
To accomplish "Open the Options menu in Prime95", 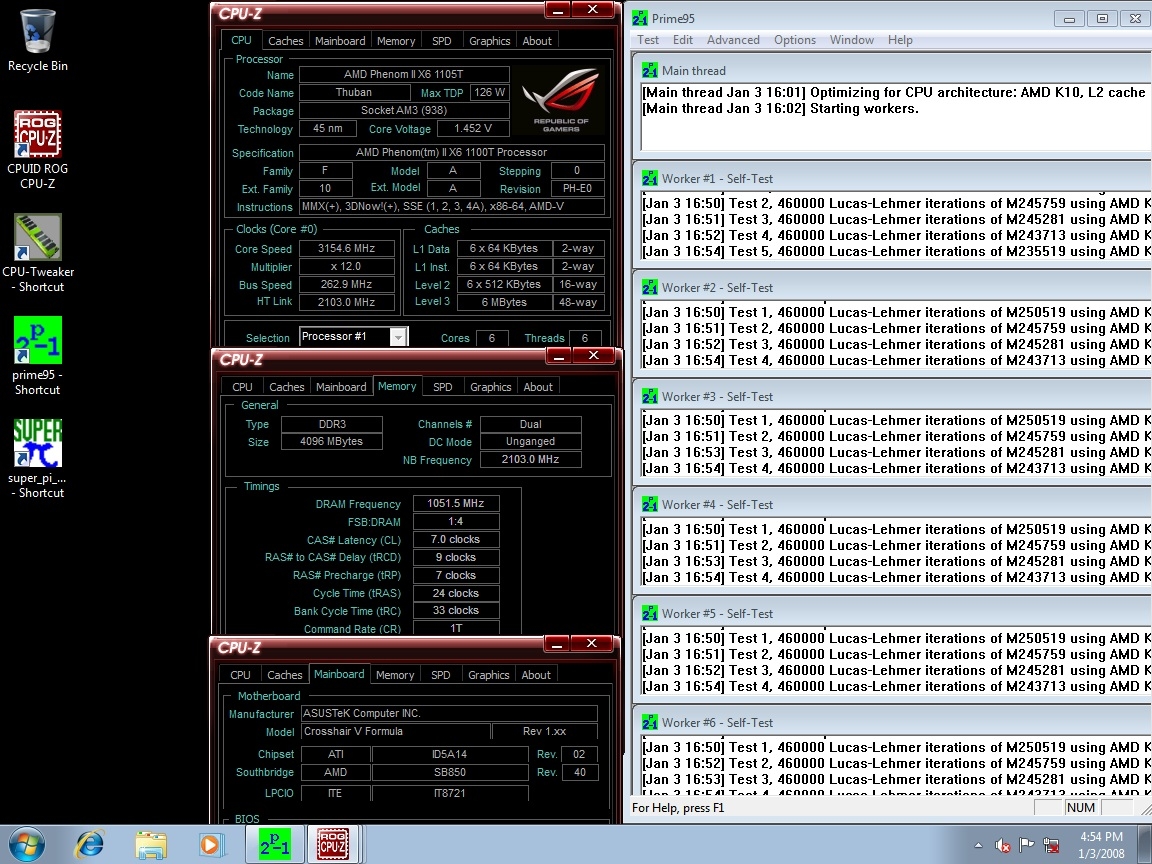I will click(795, 40).
